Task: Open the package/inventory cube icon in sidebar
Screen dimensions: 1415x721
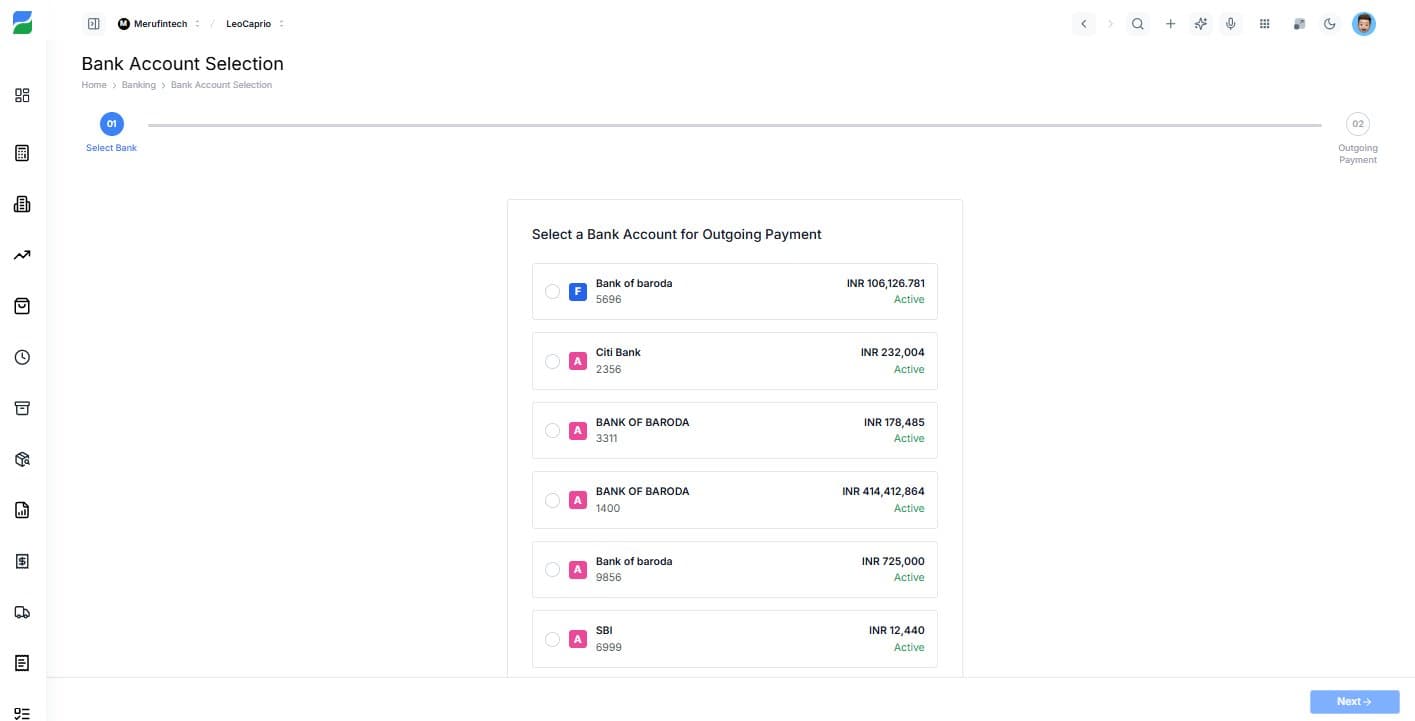Action: (22, 458)
